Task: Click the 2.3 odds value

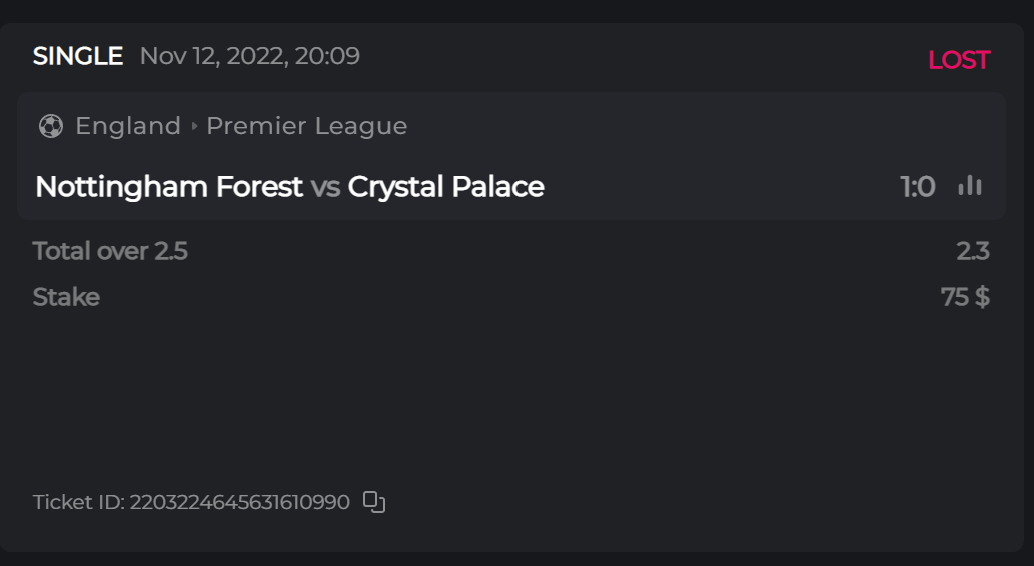Action: click(x=972, y=251)
